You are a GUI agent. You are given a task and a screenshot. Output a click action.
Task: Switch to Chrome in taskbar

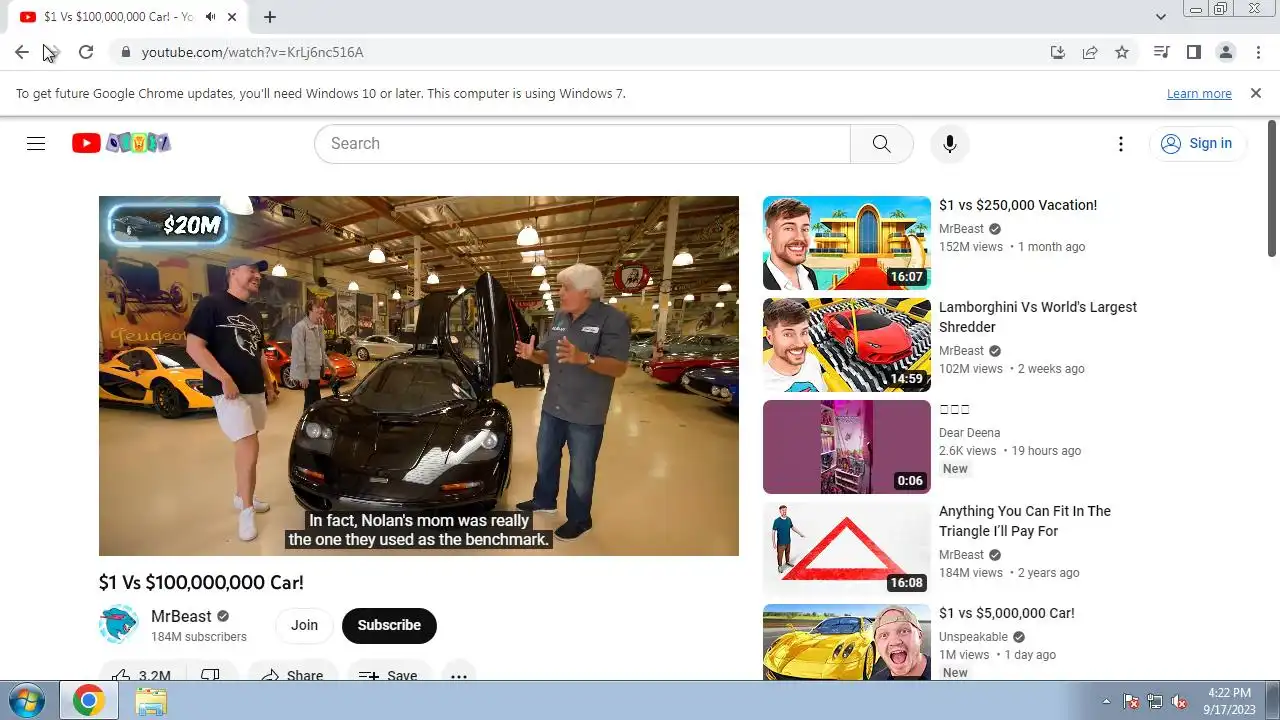click(x=89, y=701)
